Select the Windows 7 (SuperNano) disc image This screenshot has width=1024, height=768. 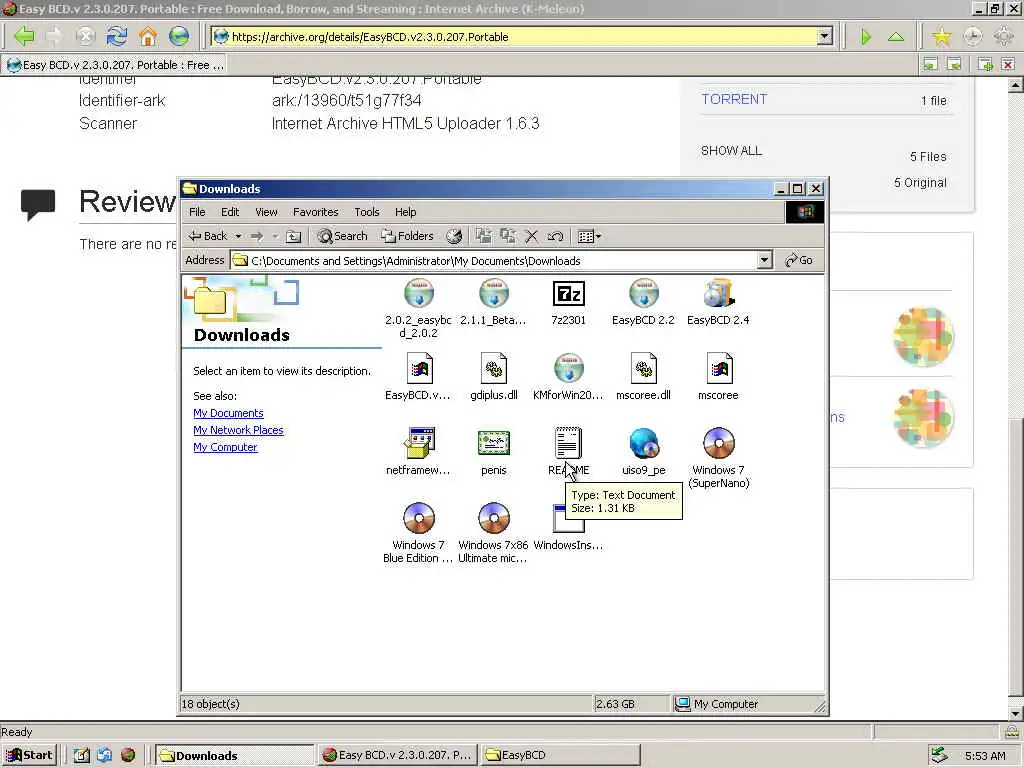click(x=718, y=458)
